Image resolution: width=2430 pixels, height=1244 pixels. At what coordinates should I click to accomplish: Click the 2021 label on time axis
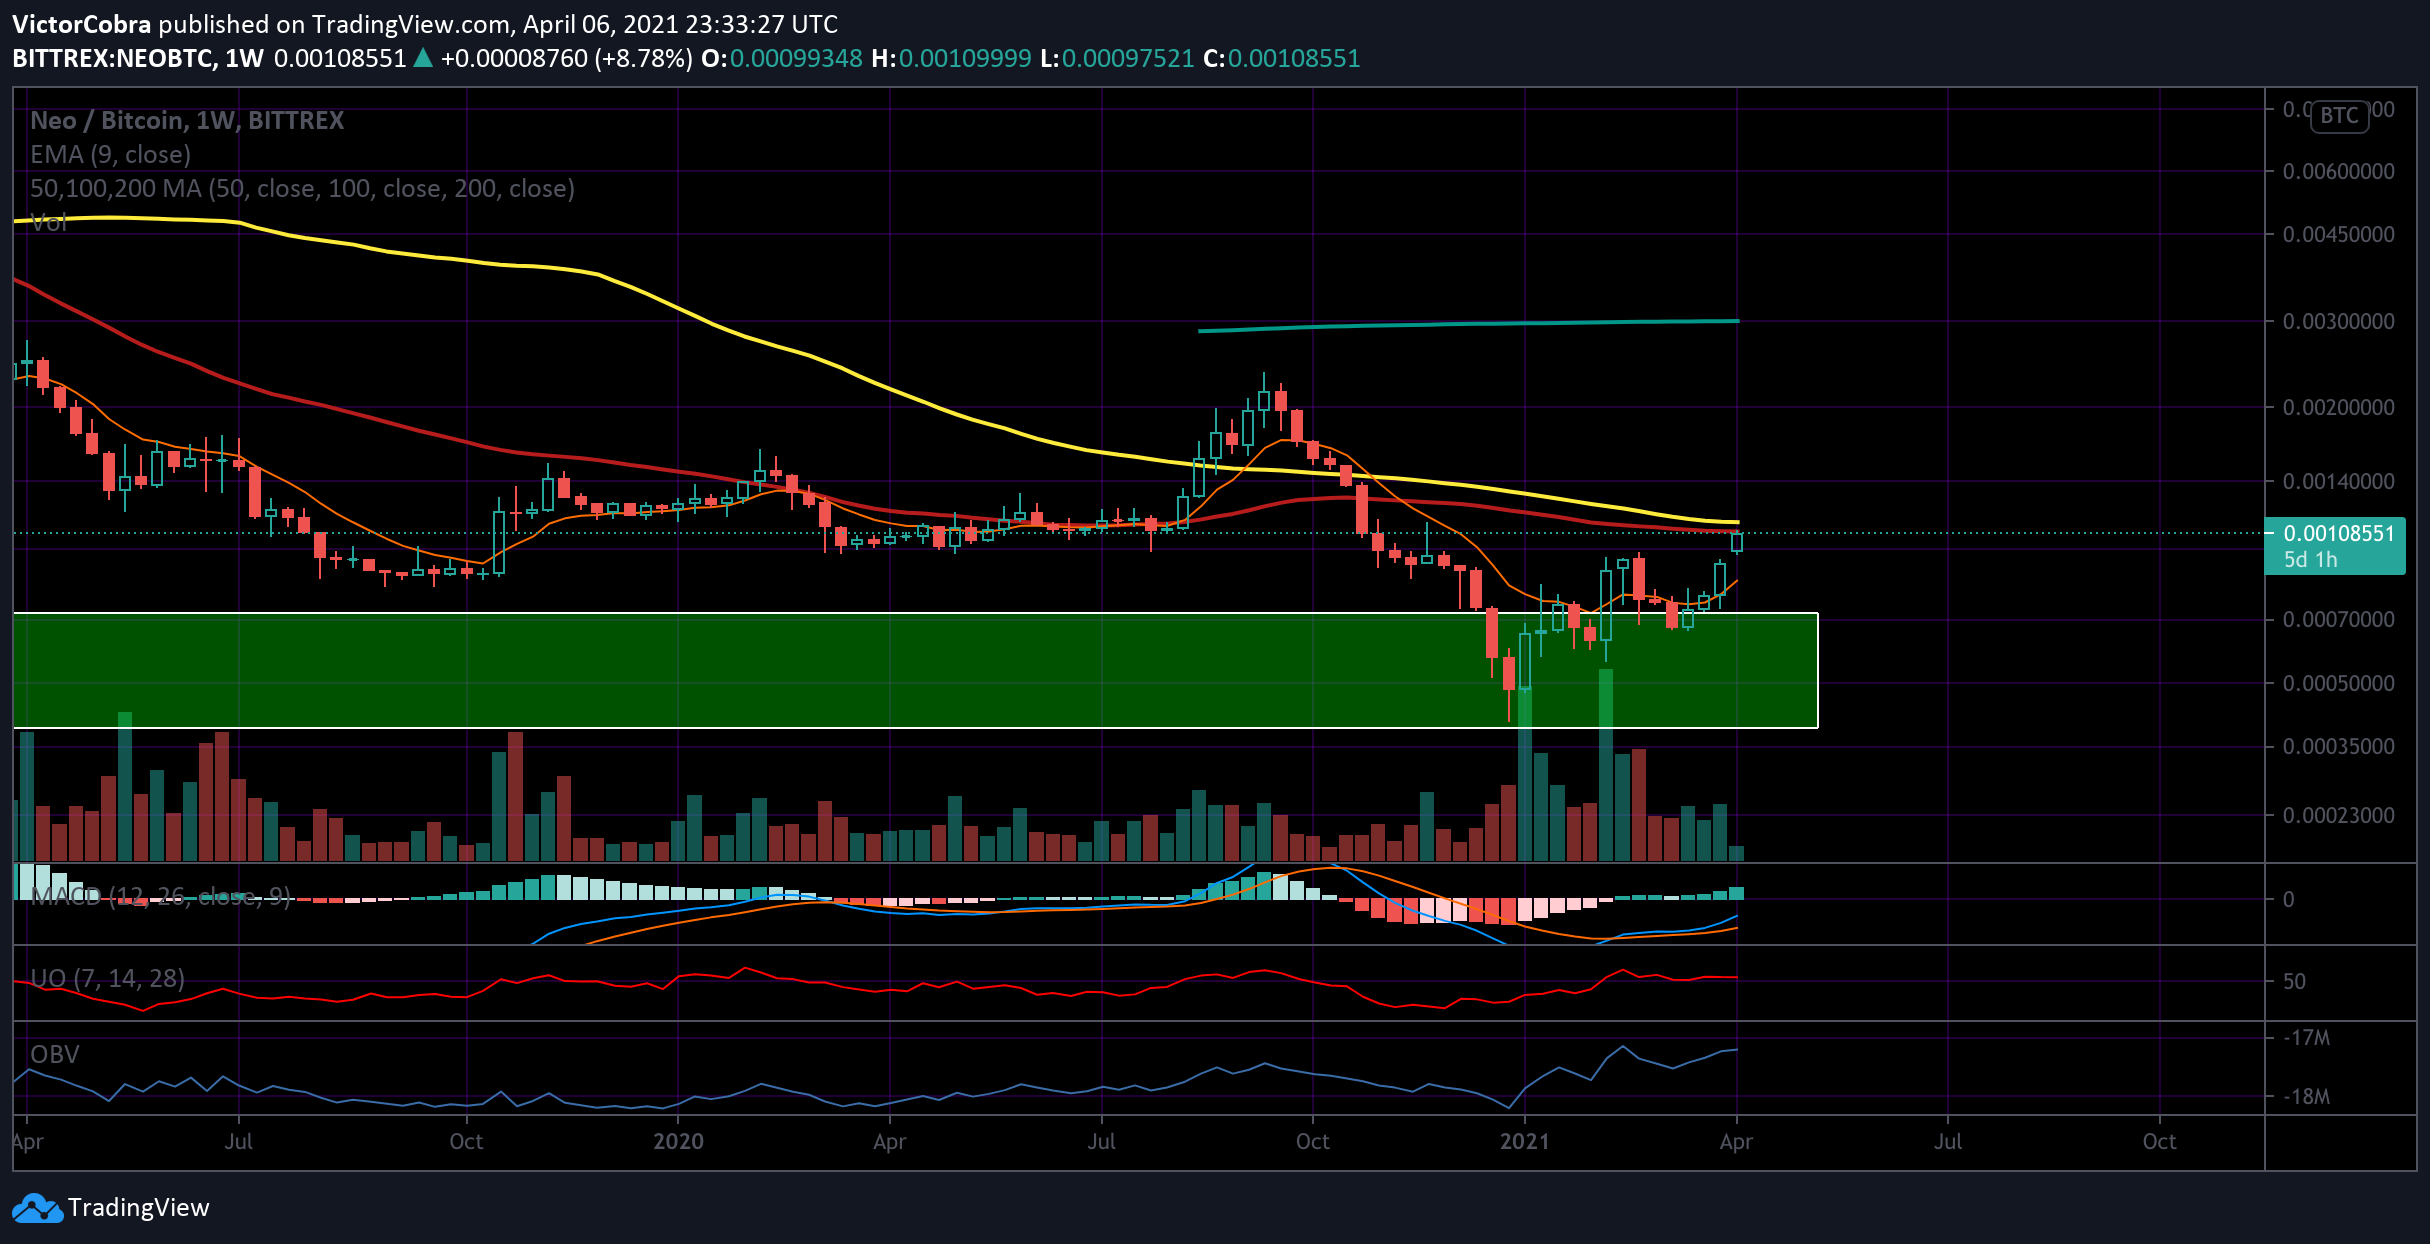point(1524,1141)
